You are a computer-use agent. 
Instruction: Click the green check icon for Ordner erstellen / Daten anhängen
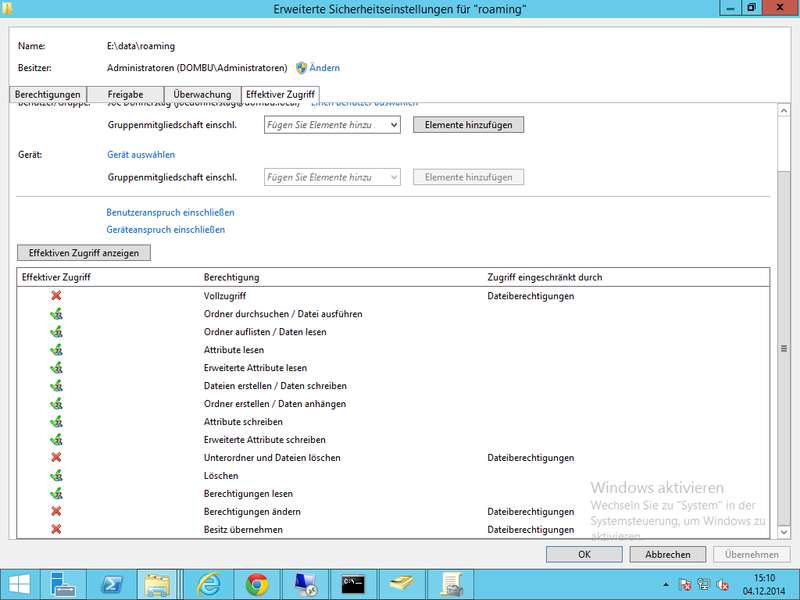click(56, 404)
